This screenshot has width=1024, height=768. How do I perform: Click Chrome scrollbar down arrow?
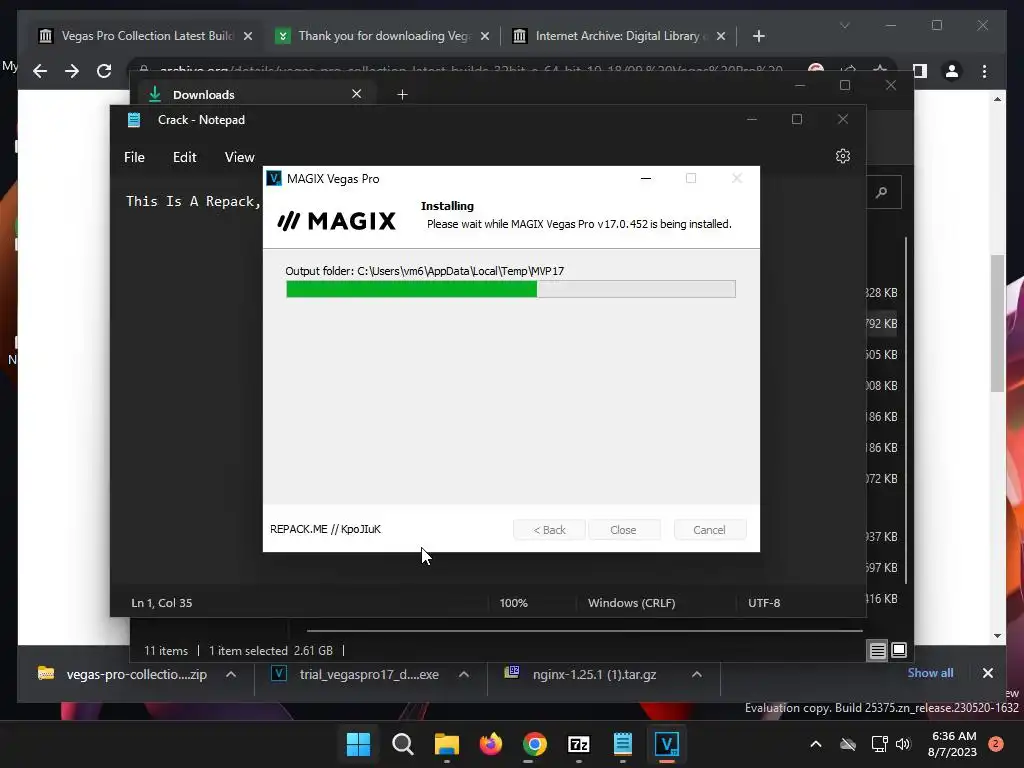(997, 635)
